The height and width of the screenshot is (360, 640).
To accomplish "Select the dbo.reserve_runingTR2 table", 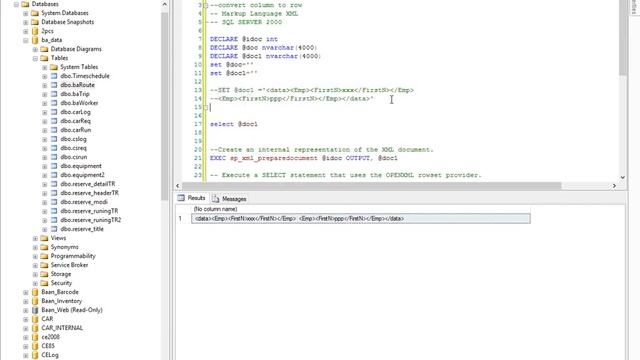I will pyautogui.click(x=91, y=220).
